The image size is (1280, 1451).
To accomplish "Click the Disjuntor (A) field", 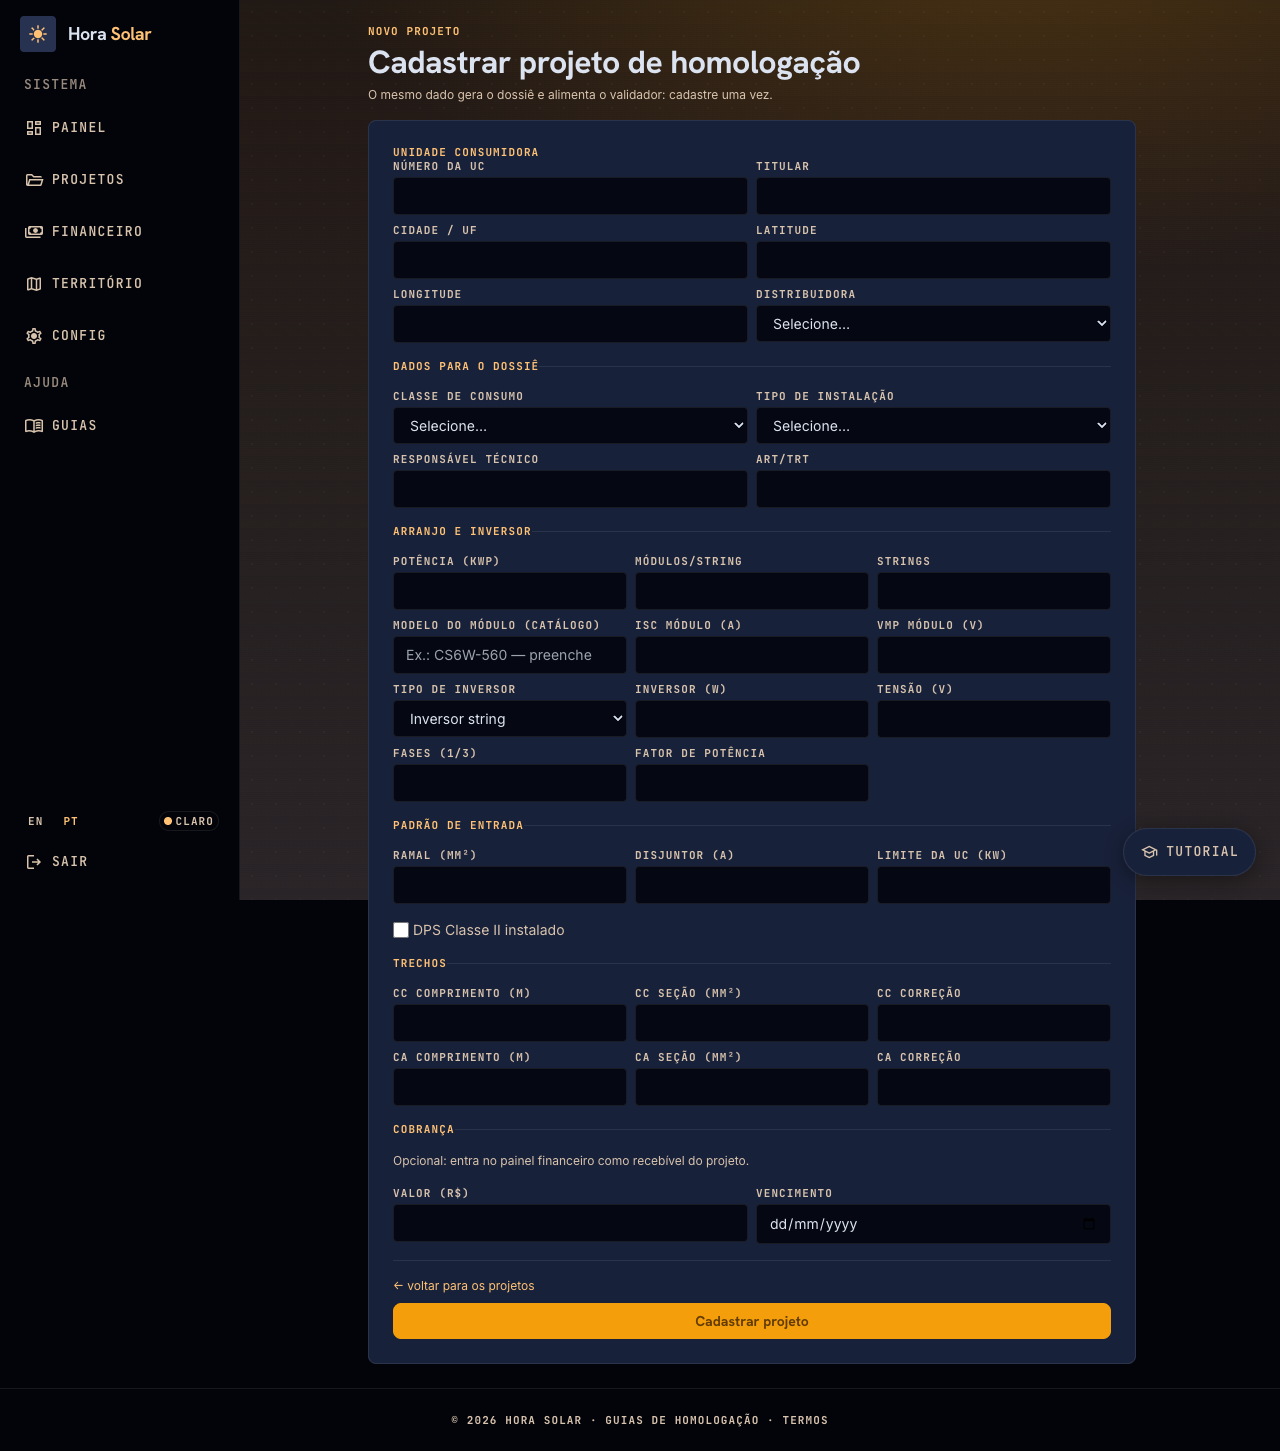I will pyautogui.click(x=752, y=885).
